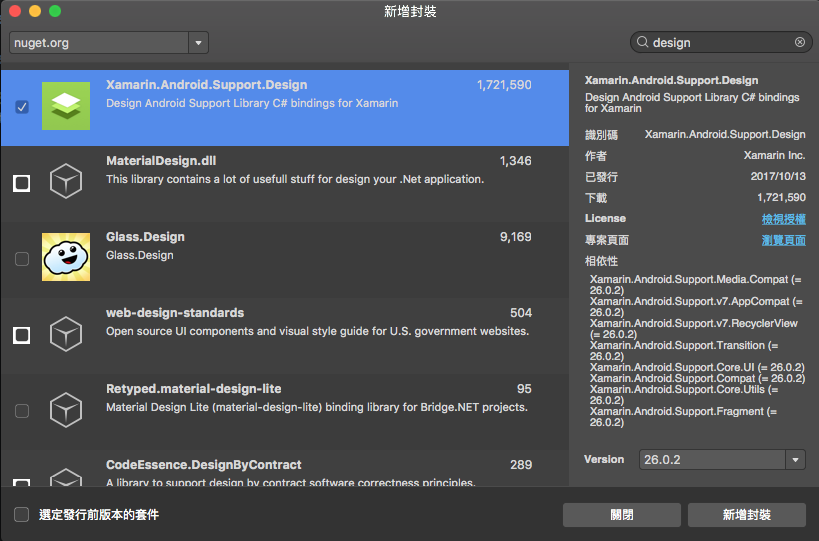The image size is (819, 541).
Task: Click the 2017/10/13 published date value
Action: click(x=778, y=176)
